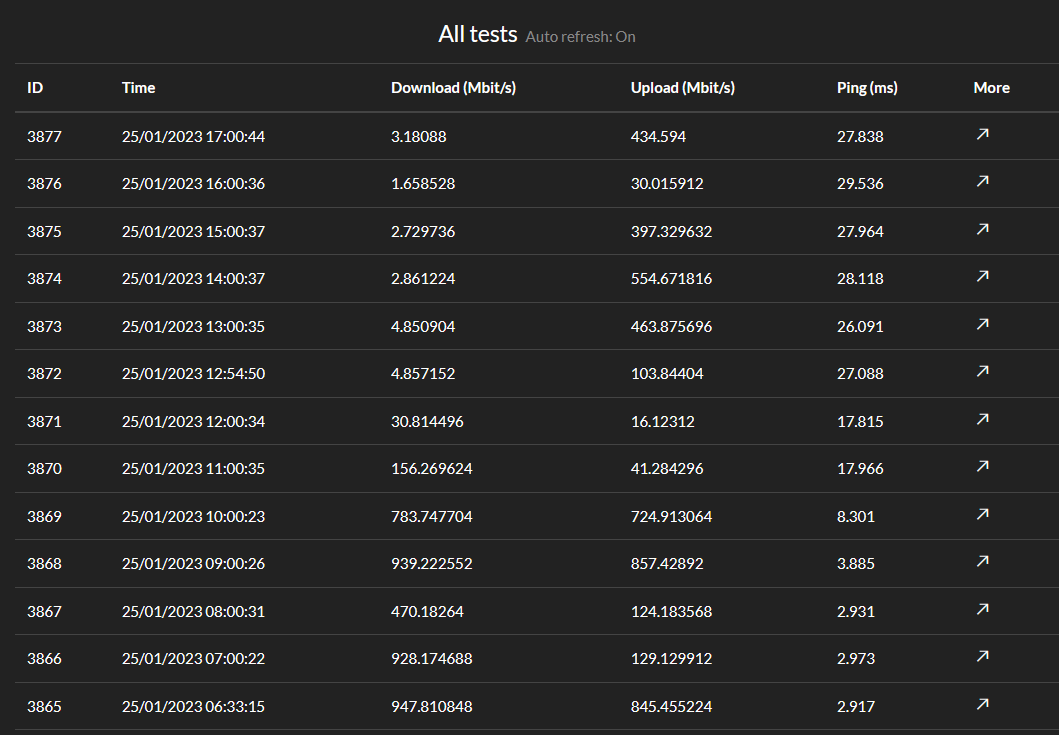Click the Time column header
The height and width of the screenshot is (735, 1059).
point(138,88)
